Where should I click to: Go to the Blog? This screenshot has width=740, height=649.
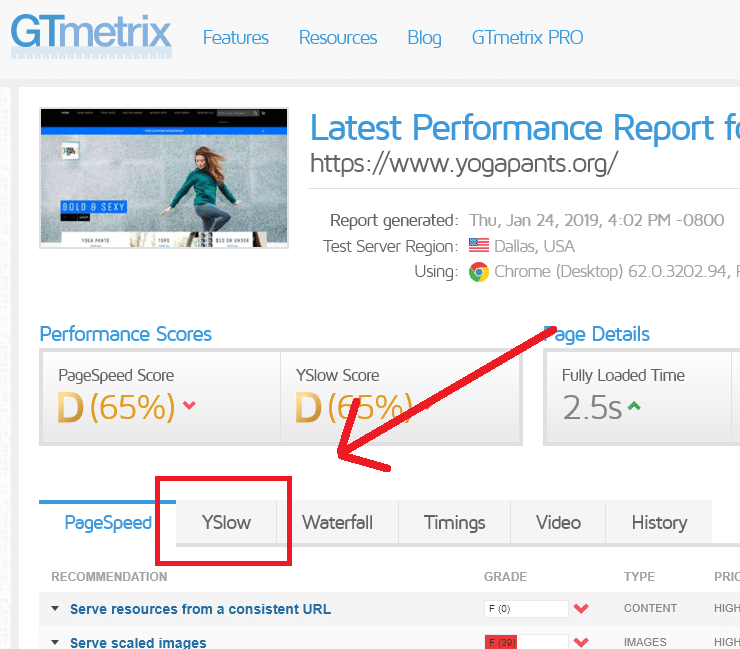(424, 38)
